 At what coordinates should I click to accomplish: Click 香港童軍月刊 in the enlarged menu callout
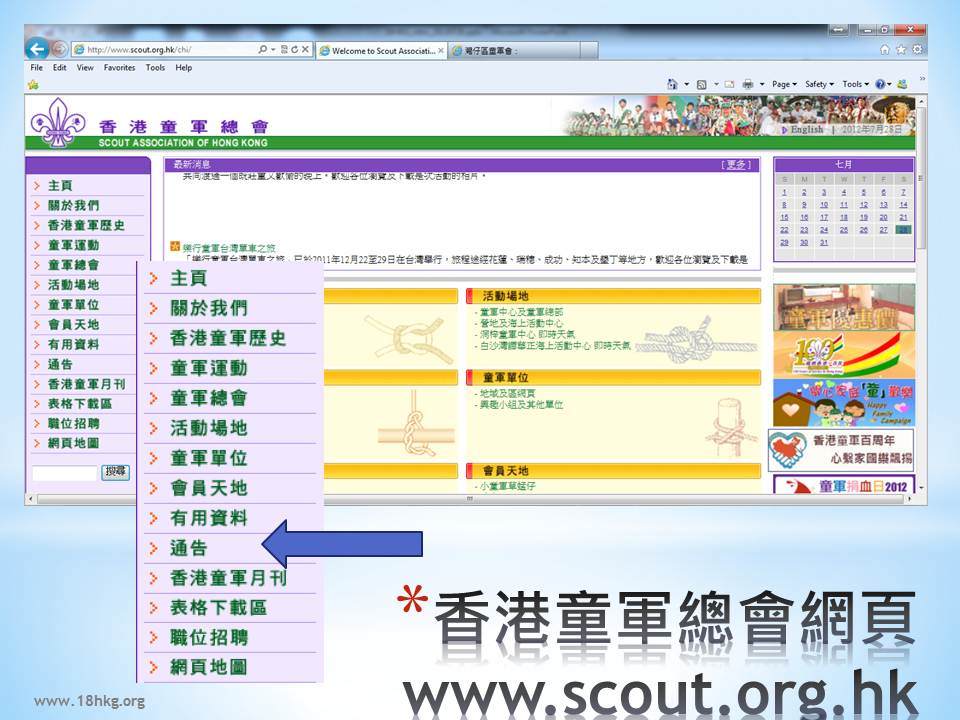228,577
